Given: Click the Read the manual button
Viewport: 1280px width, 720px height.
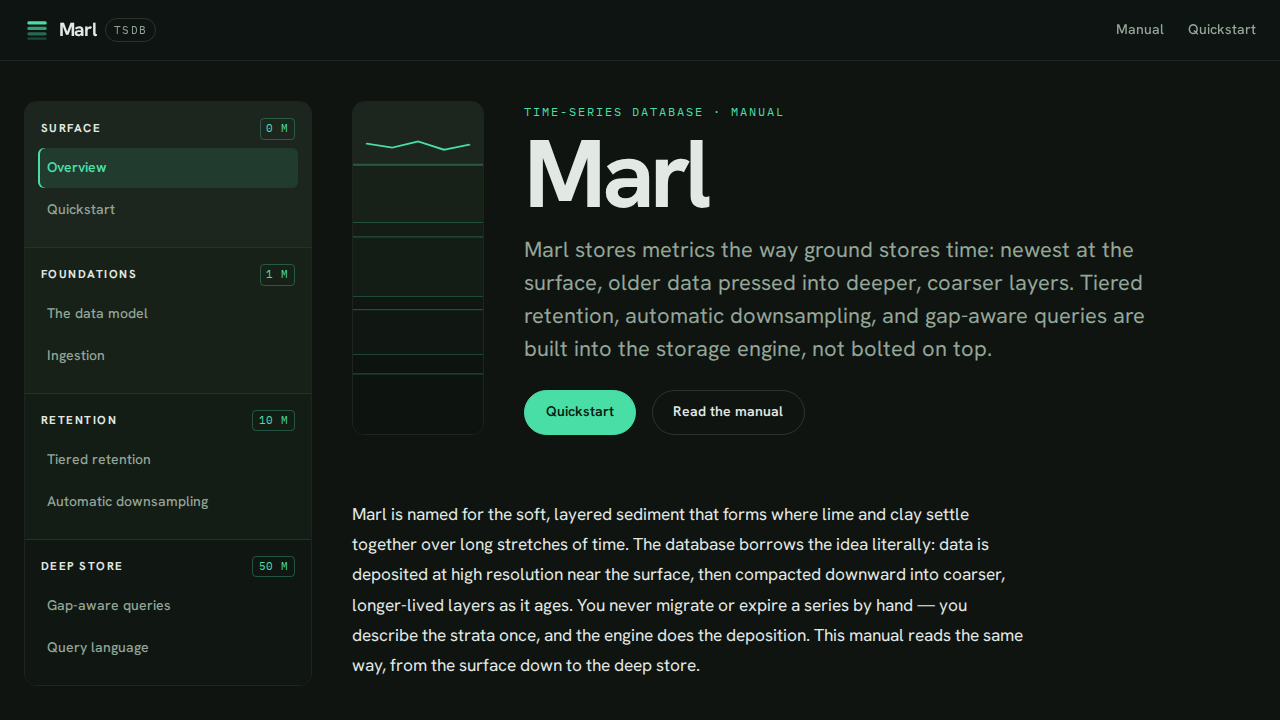Looking at the screenshot, I should [728, 412].
